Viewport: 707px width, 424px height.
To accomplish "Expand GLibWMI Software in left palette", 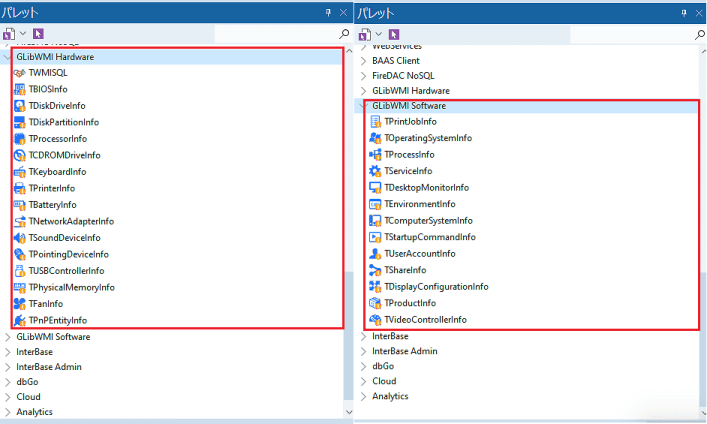I will click(7, 337).
